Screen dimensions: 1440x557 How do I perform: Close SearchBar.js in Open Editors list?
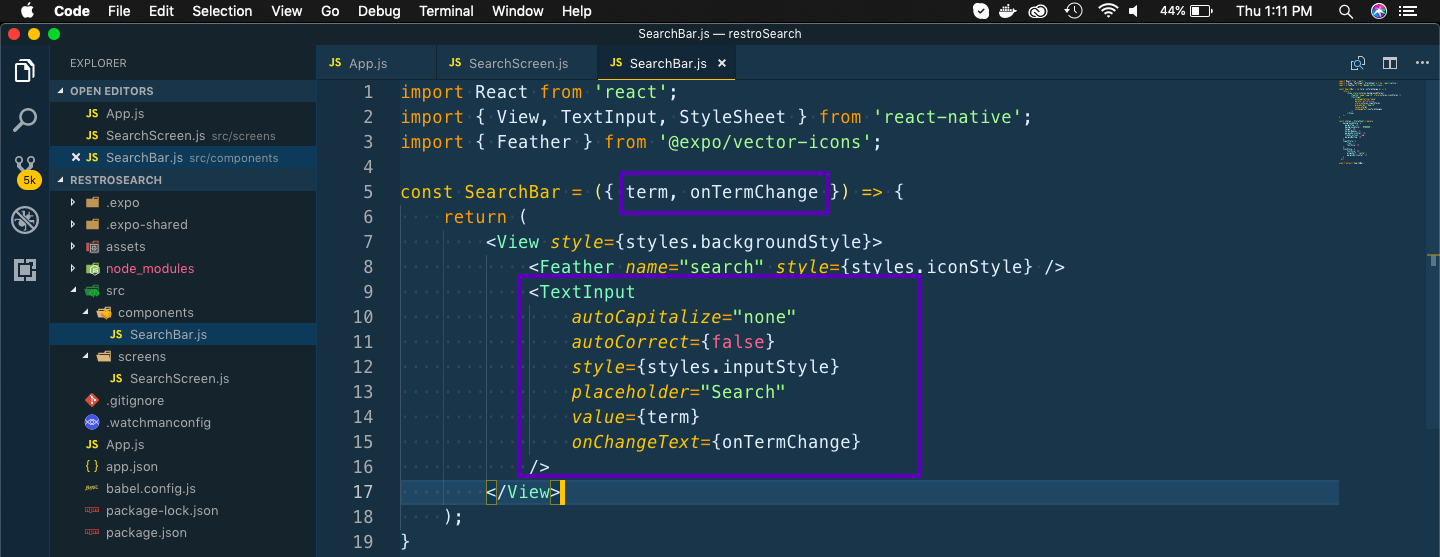click(x=76, y=158)
